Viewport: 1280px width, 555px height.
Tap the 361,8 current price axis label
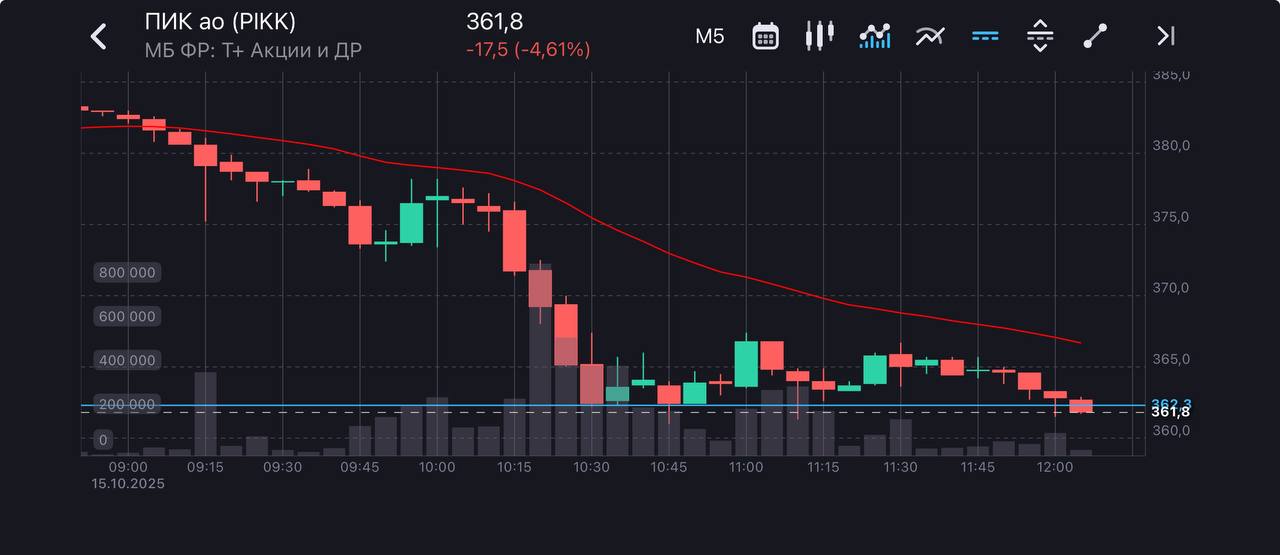[x=1170, y=412]
